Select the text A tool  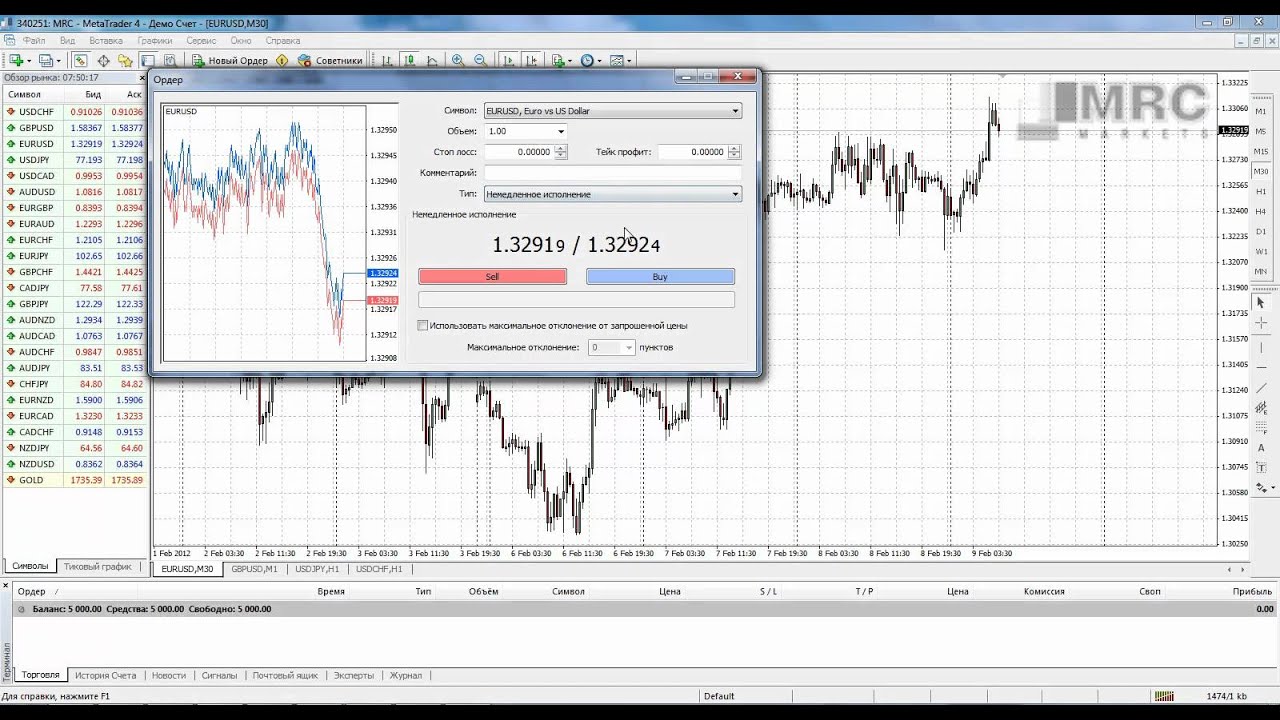click(1261, 447)
